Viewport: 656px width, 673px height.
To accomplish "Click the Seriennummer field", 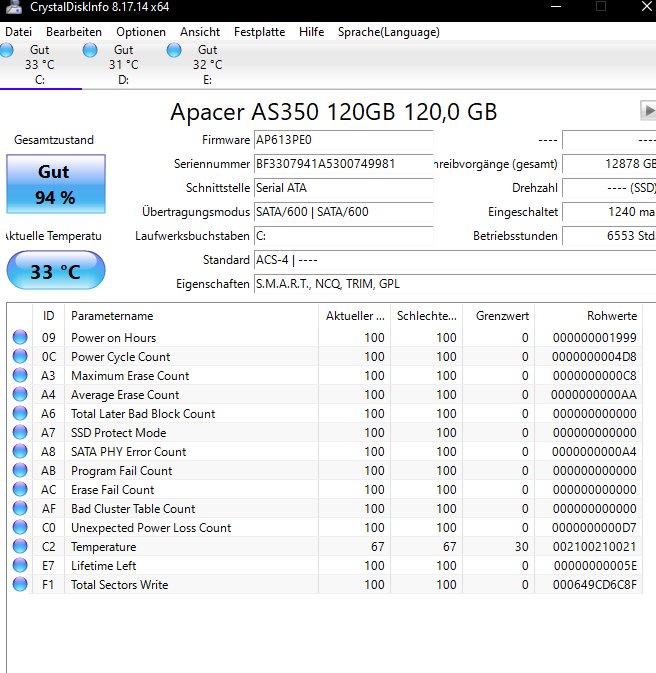I will click(343, 164).
